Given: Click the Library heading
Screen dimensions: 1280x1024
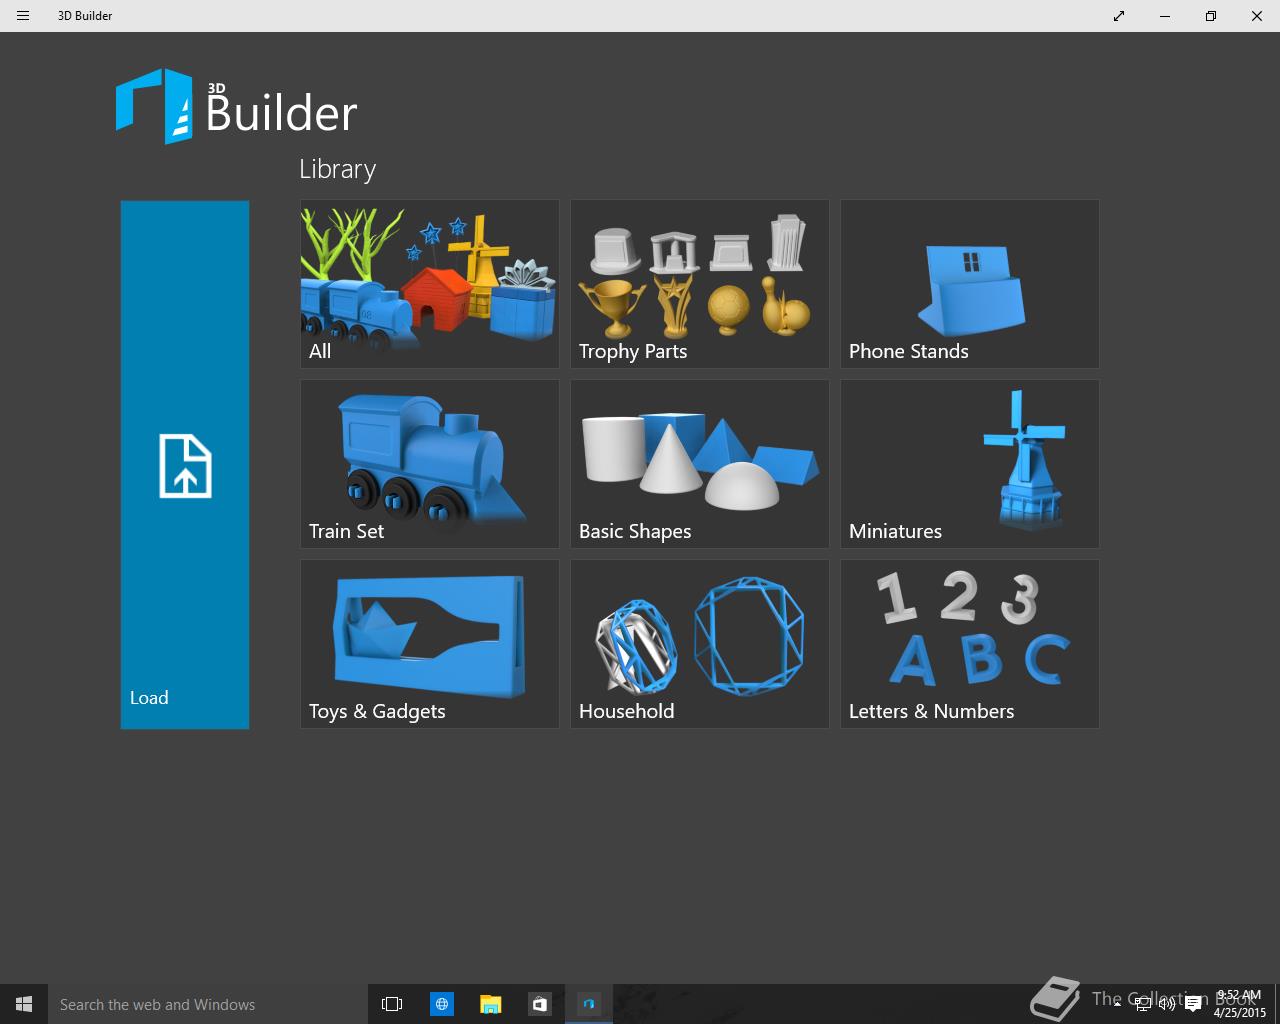Looking at the screenshot, I should click(338, 170).
